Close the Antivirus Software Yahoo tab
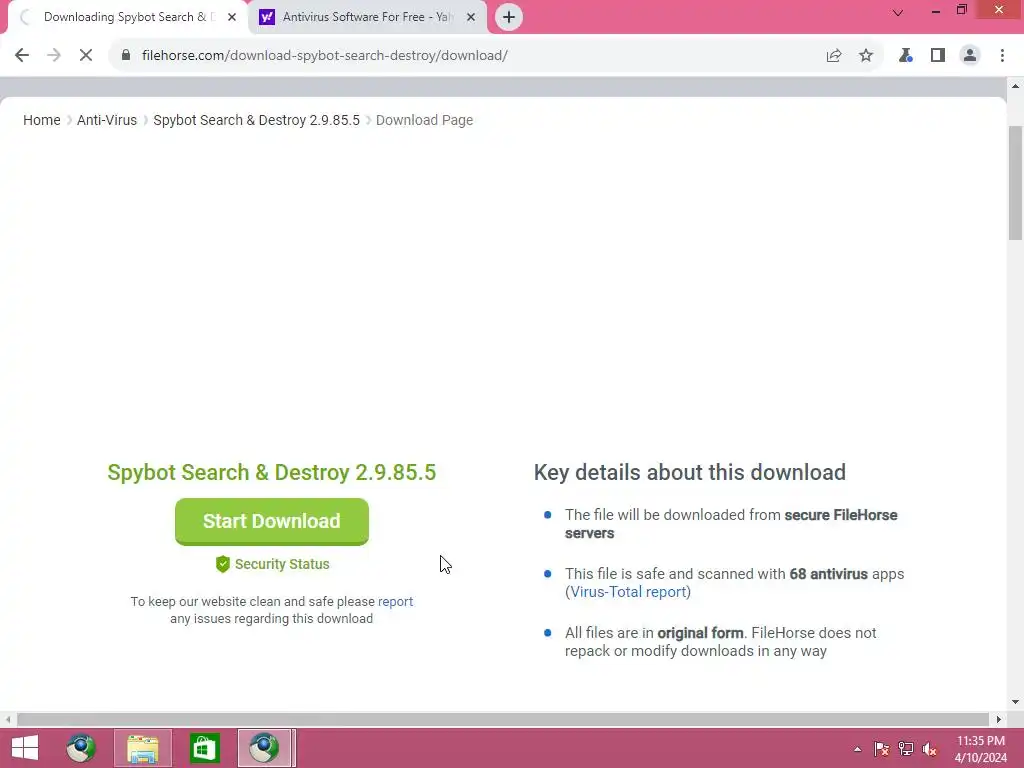This screenshot has height=768, width=1024. [471, 17]
